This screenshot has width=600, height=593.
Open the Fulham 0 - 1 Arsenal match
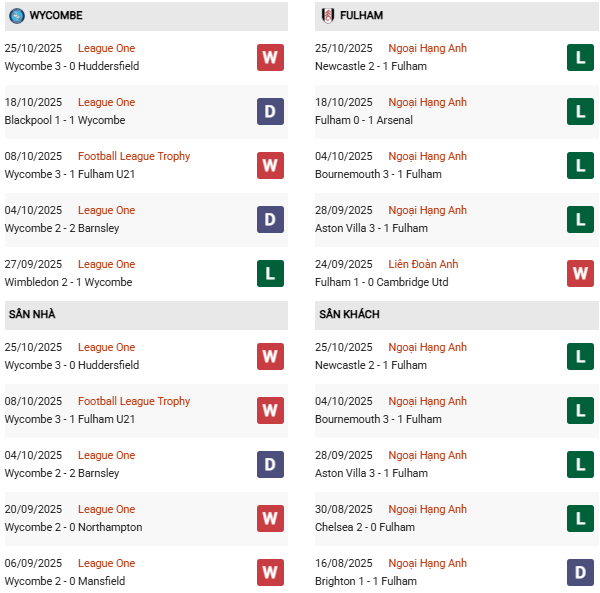[x=363, y=120]
